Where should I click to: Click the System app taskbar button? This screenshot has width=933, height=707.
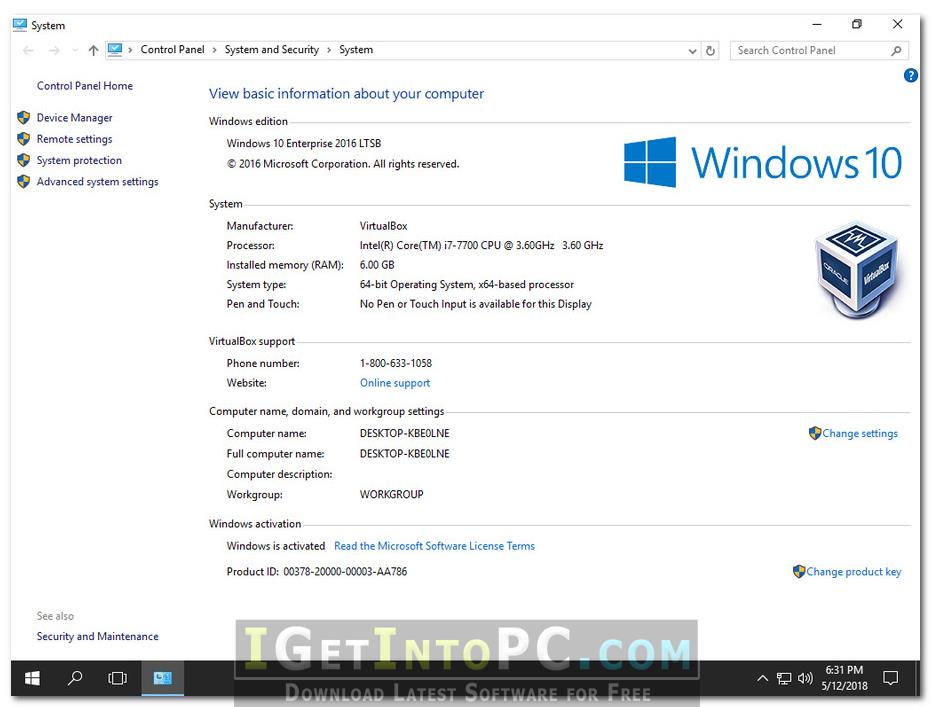pos(162,678)
